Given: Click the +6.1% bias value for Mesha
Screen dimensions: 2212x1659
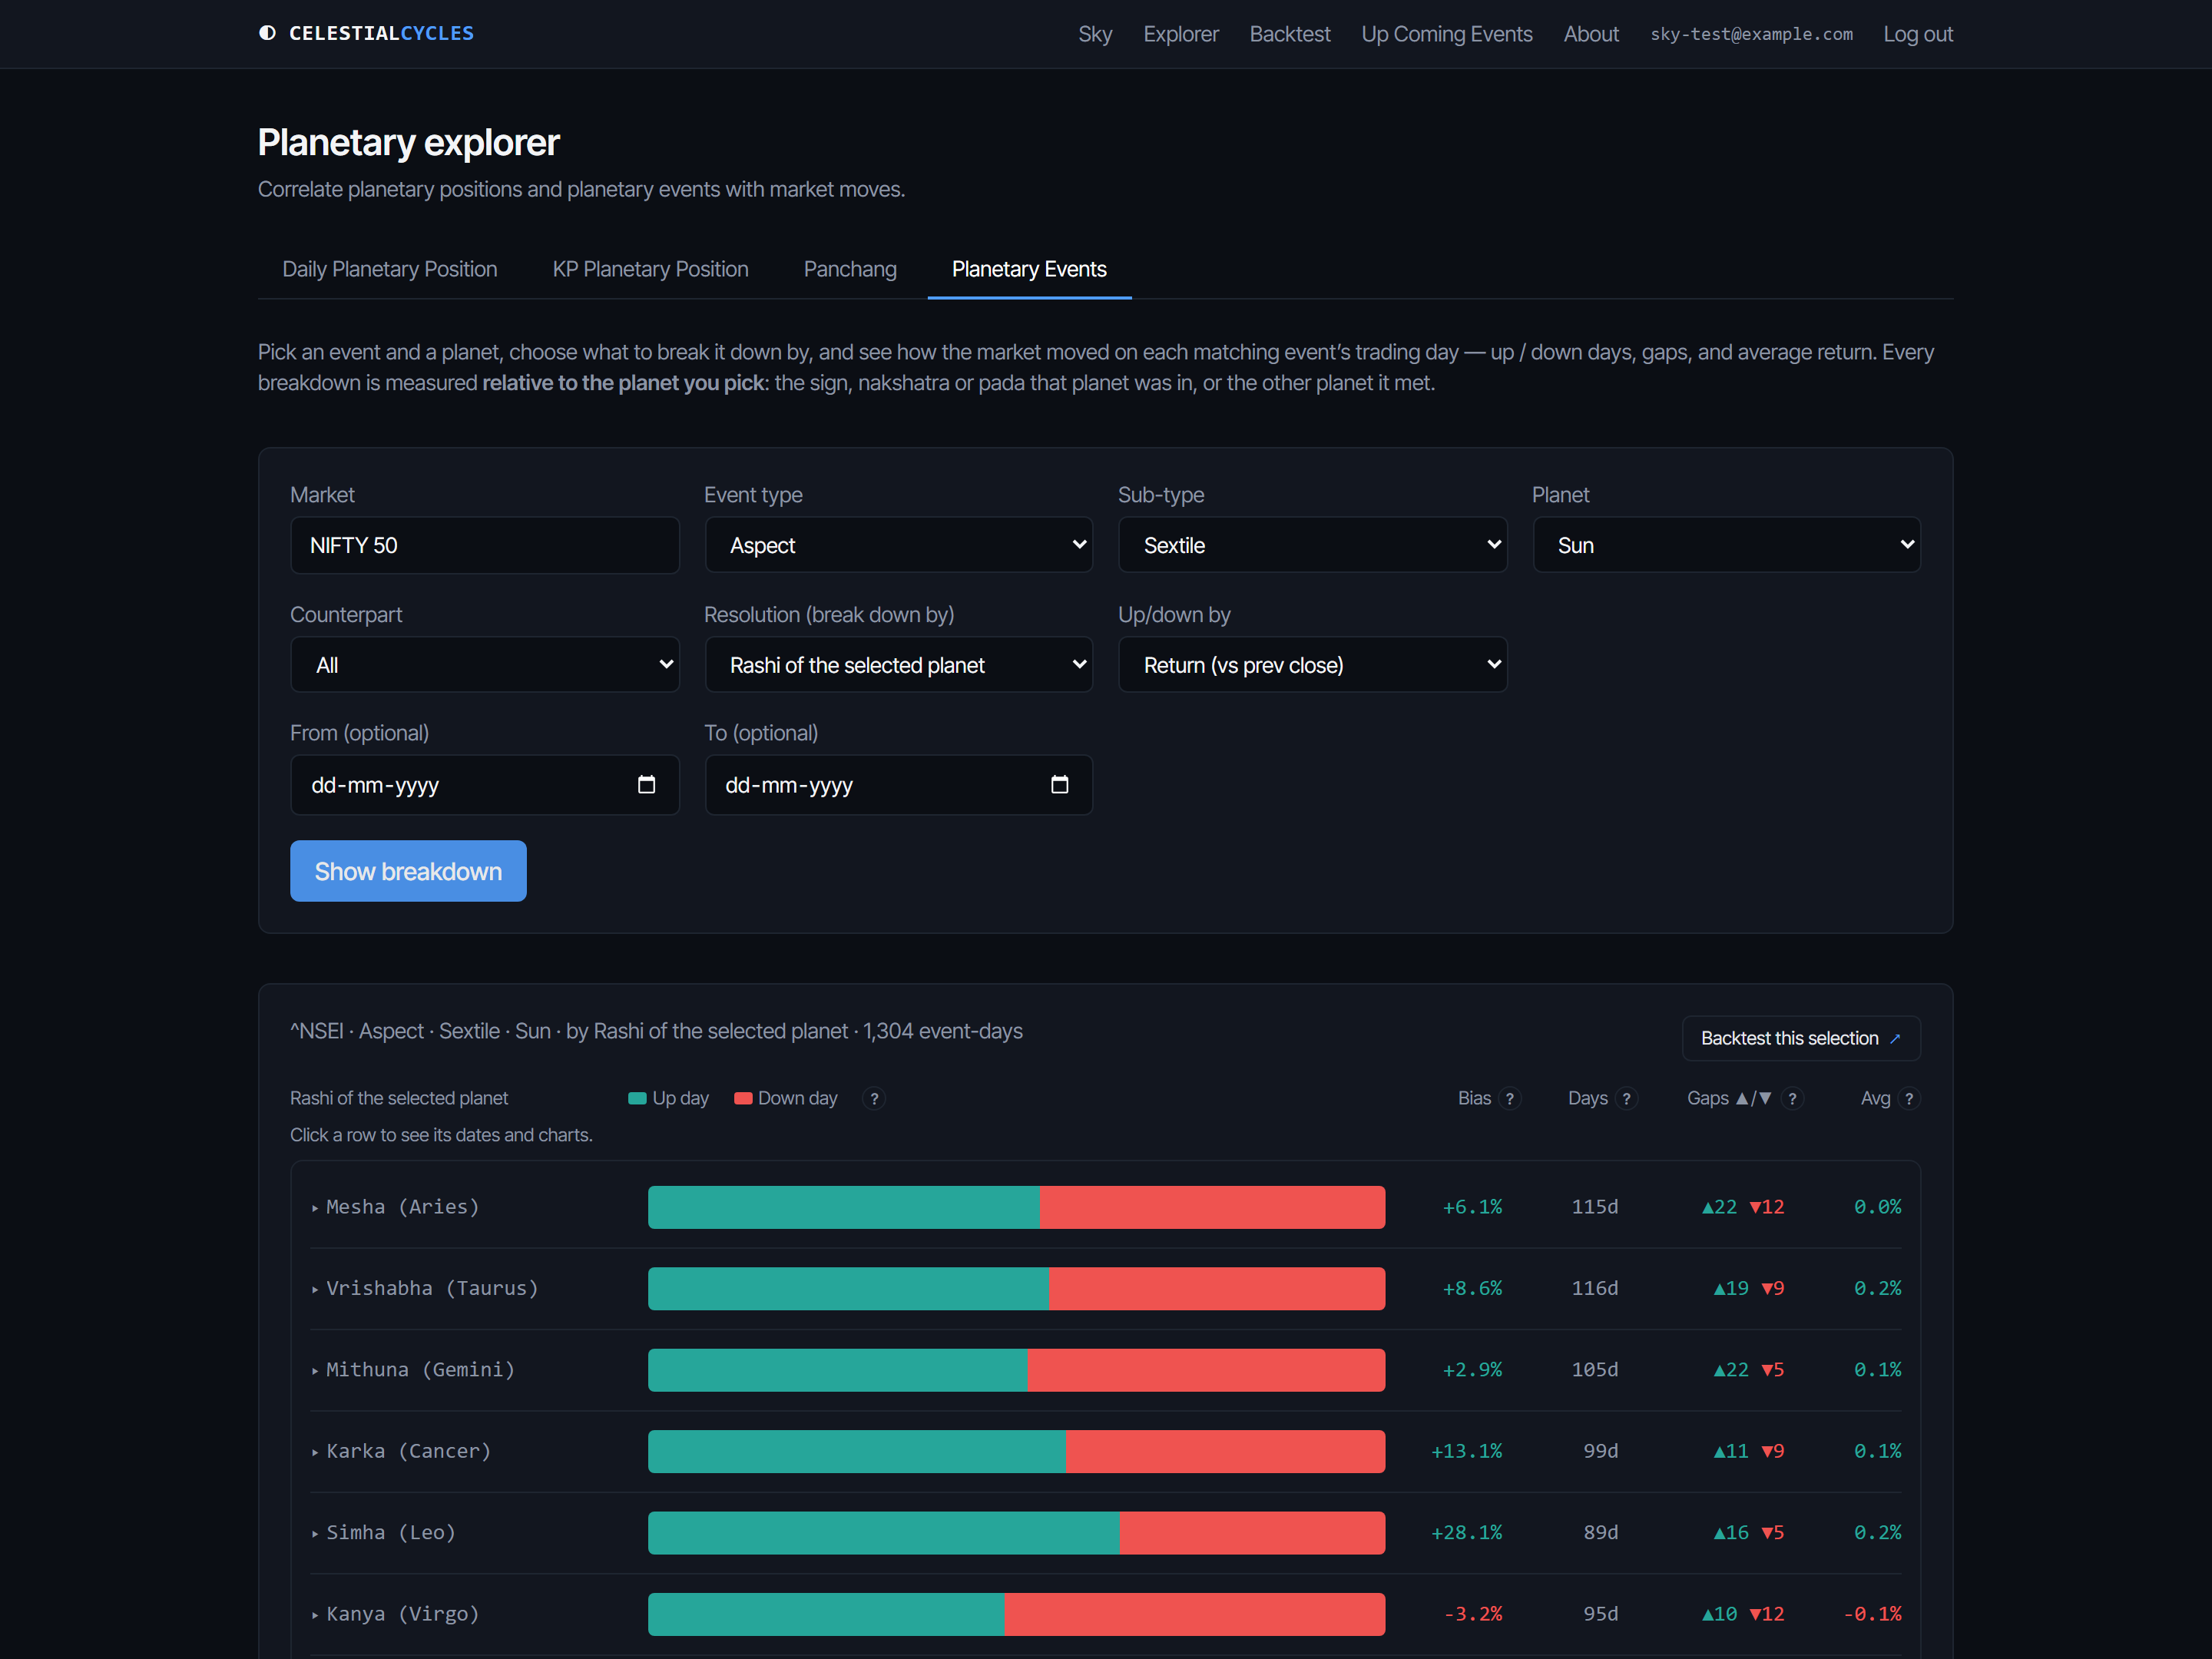Looking at the screenshot, I should (x=1472, y=1207).
